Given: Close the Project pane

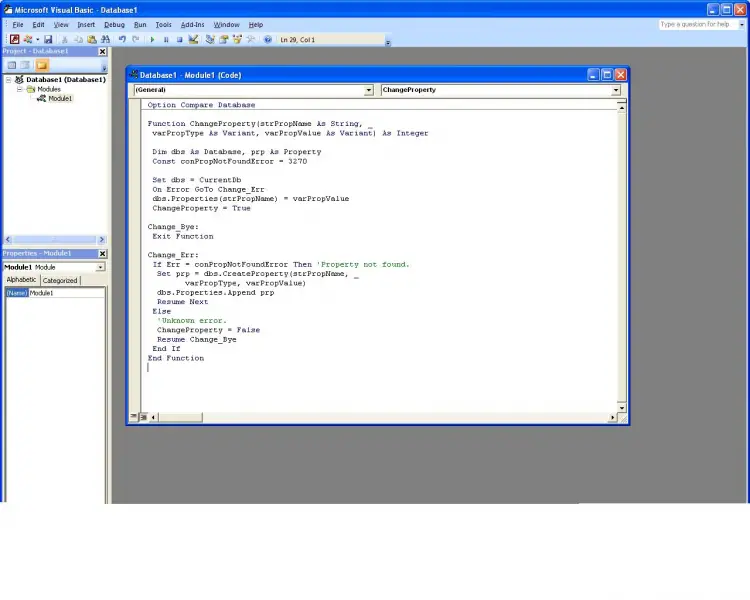Looking at the screenshot, I should pos(102,51).
